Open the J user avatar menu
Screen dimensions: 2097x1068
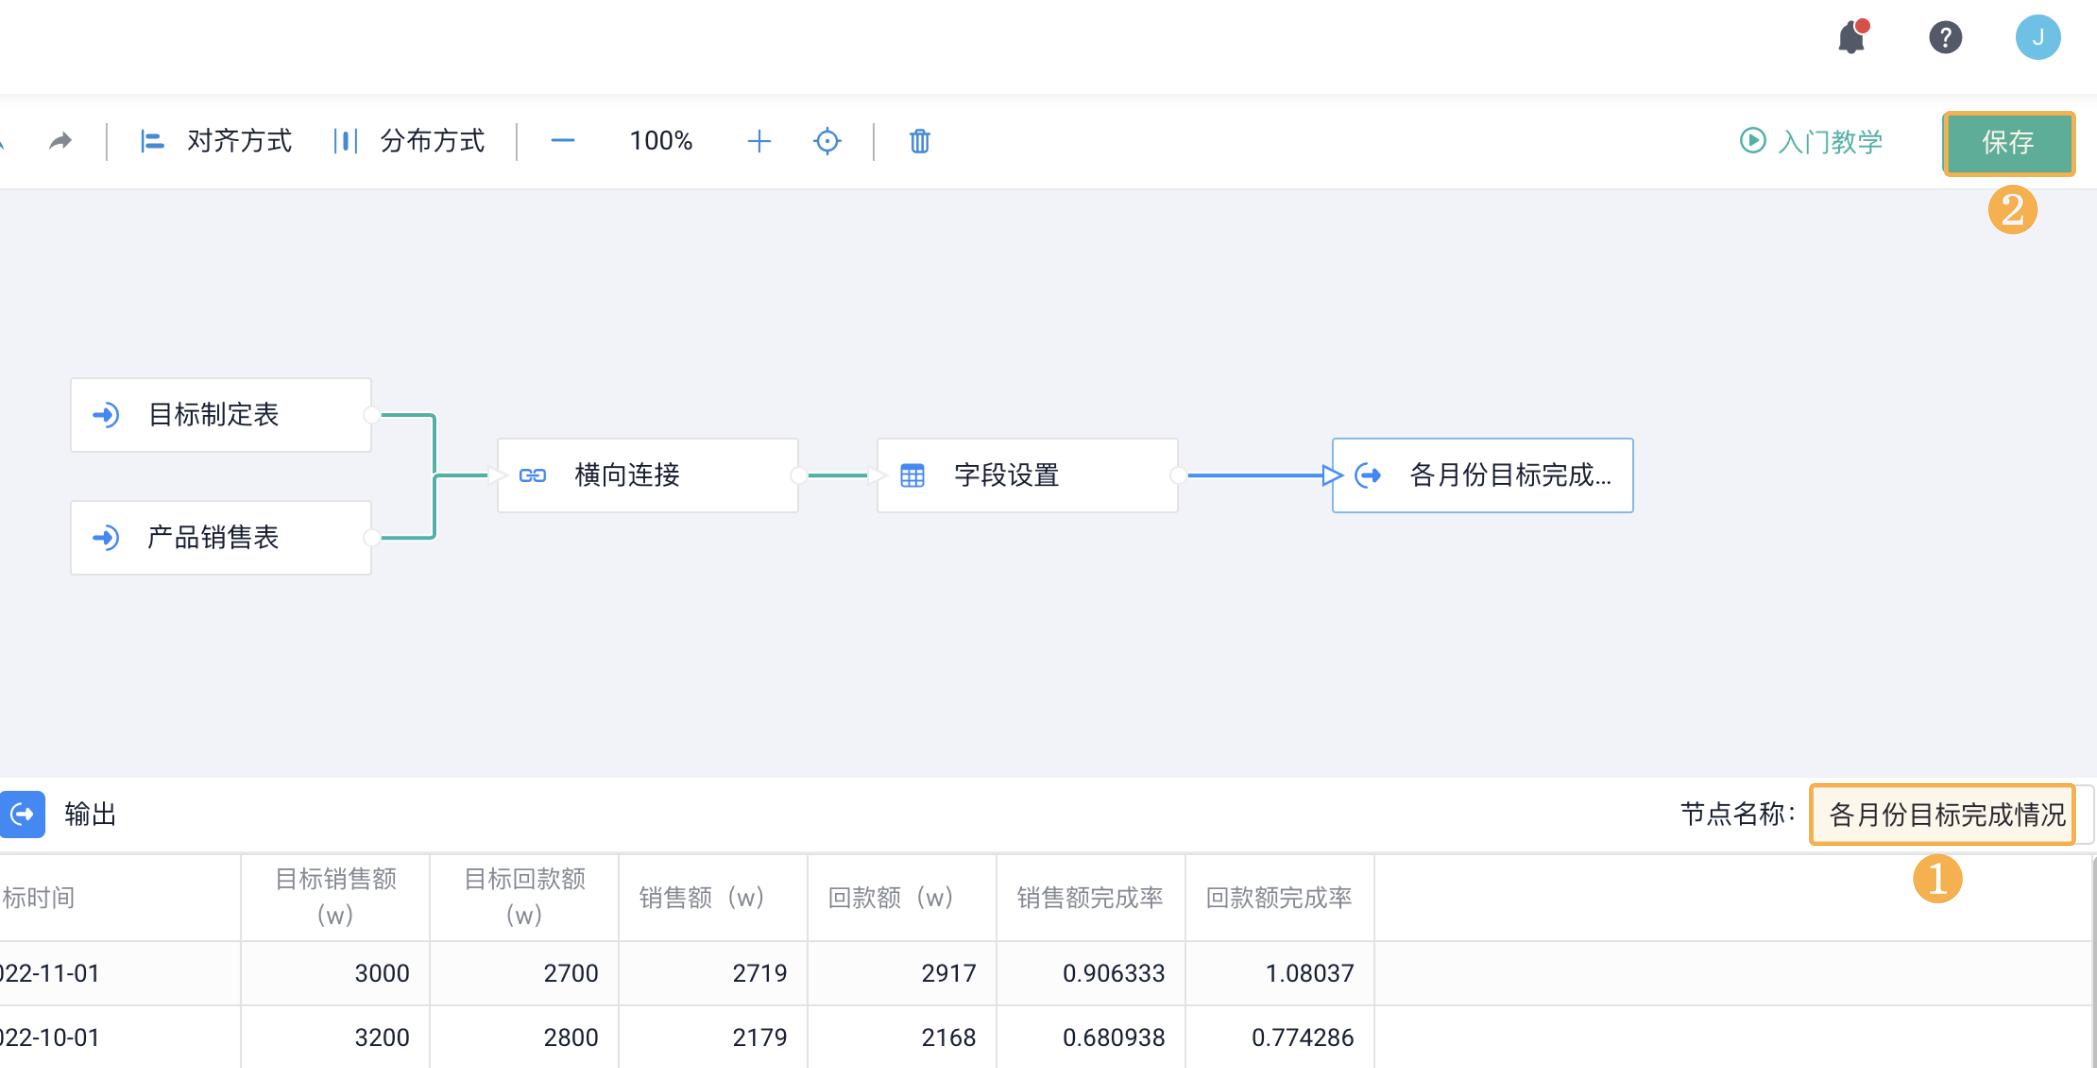point(2038,38)
